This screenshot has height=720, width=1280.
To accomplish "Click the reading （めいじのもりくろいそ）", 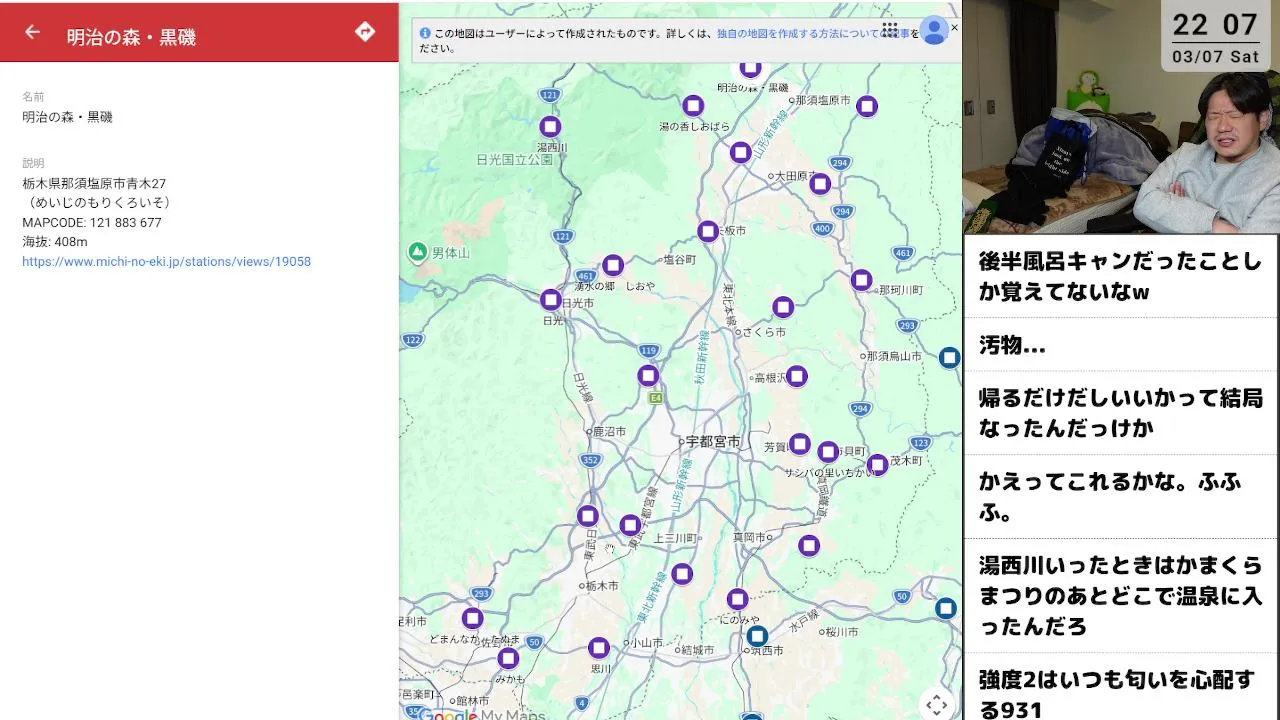I will pos(96,203).
